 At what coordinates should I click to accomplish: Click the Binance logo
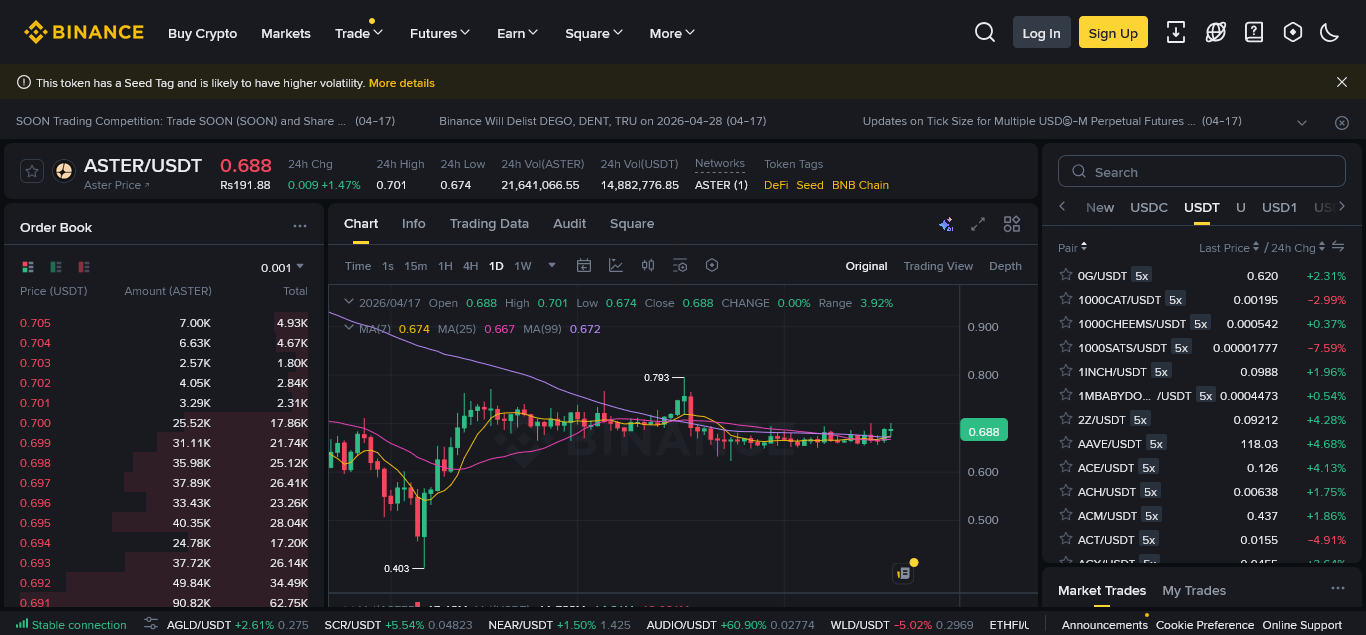click(84, 32)
